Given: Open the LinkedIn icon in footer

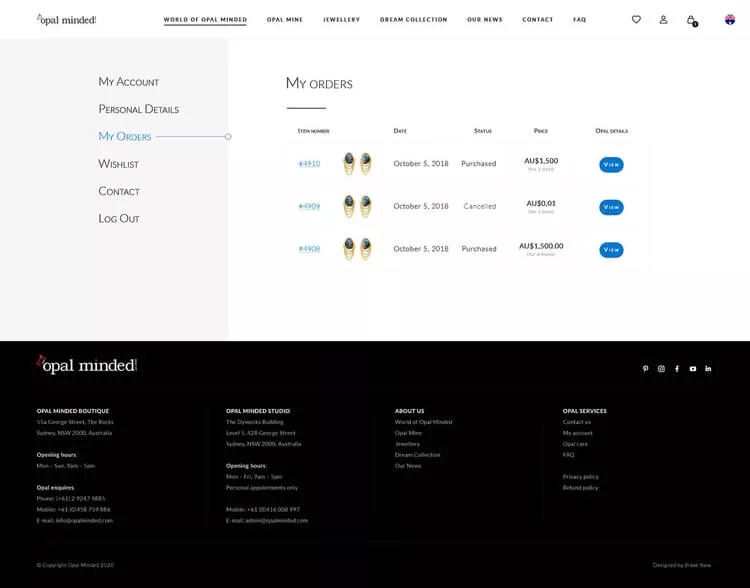Looking at the screenshot, I should [x=708, y=368].
